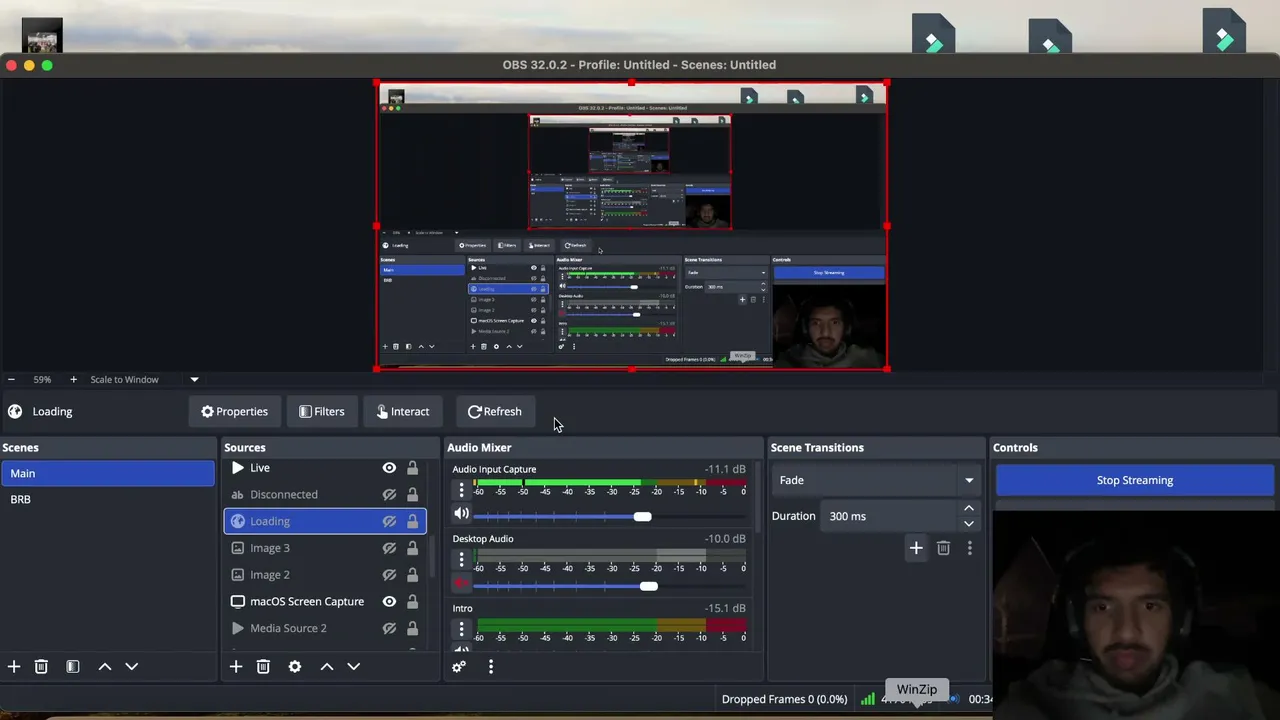This screenshot has height=720, width=1280.
Task: Open the Audio Mixer three-dot menu
Action: pos(491,667)
